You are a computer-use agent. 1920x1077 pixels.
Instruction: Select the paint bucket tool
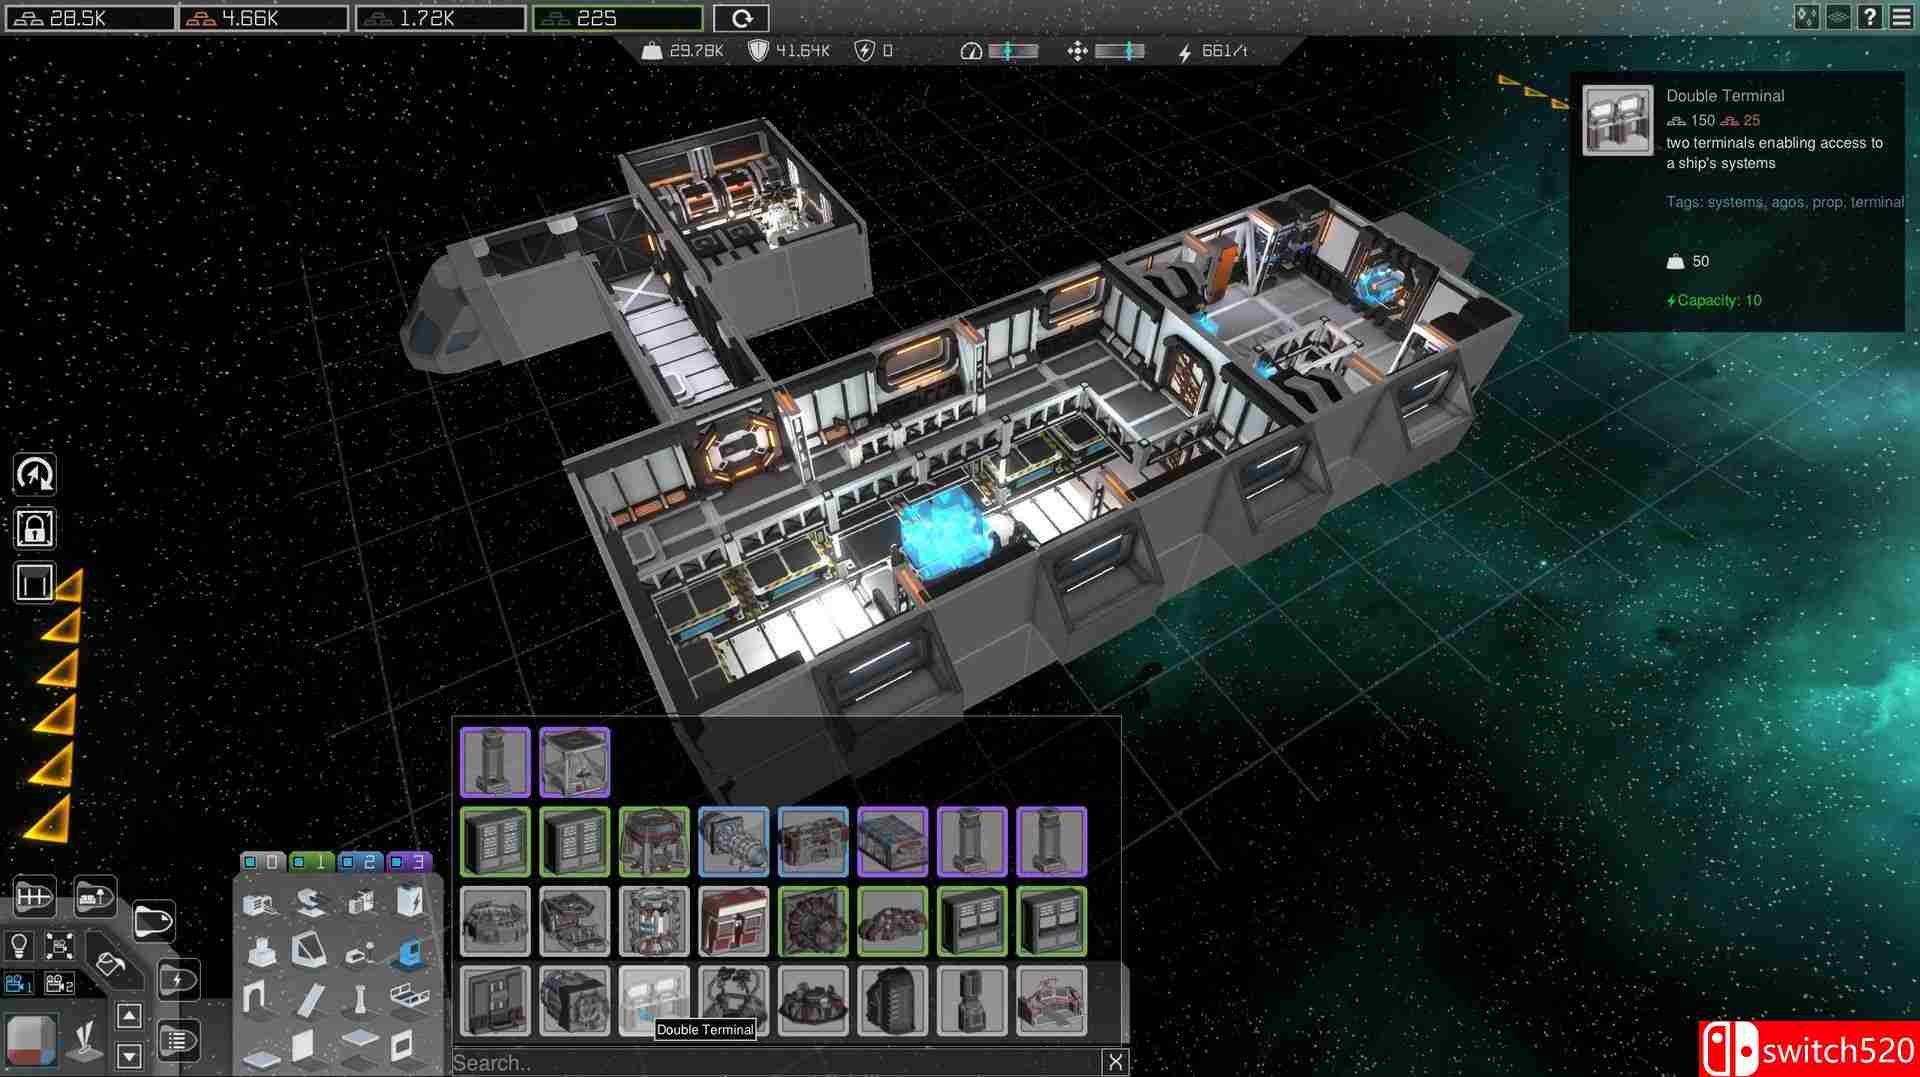pyautogui.click(x=108, y=964)
